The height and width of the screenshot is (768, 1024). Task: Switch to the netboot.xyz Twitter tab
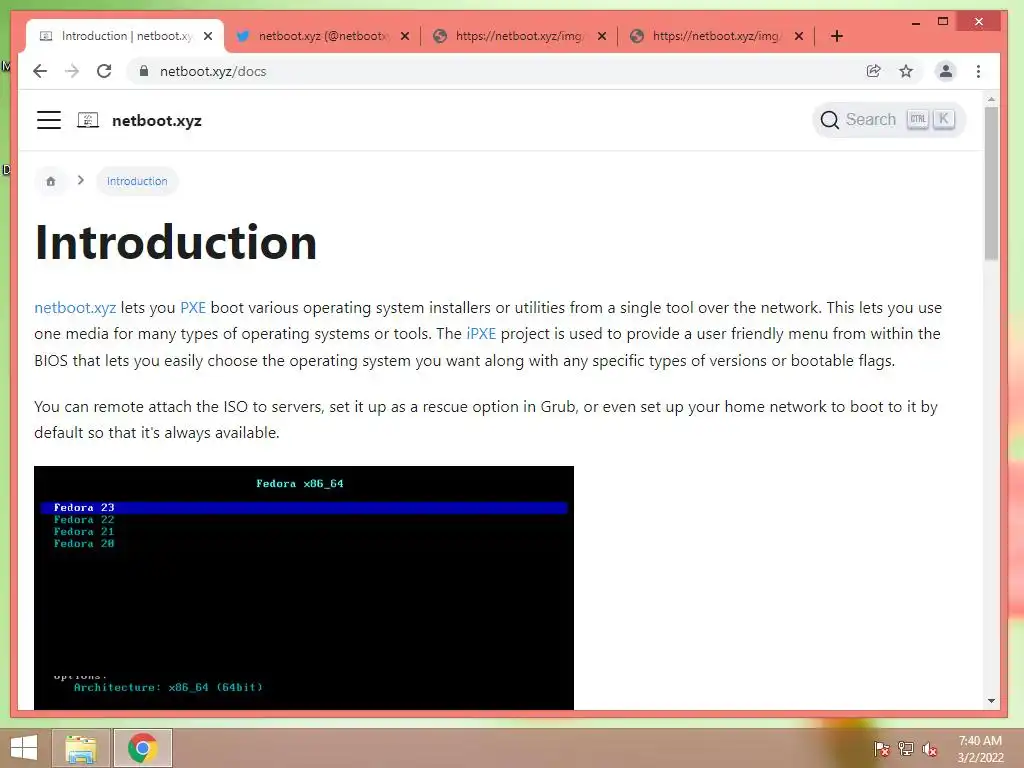(x=323, y=36)
